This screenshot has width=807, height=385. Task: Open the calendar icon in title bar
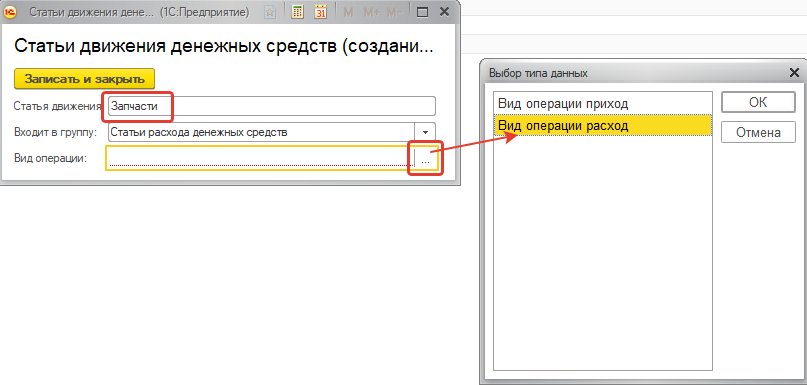click(x=321, y=12)
